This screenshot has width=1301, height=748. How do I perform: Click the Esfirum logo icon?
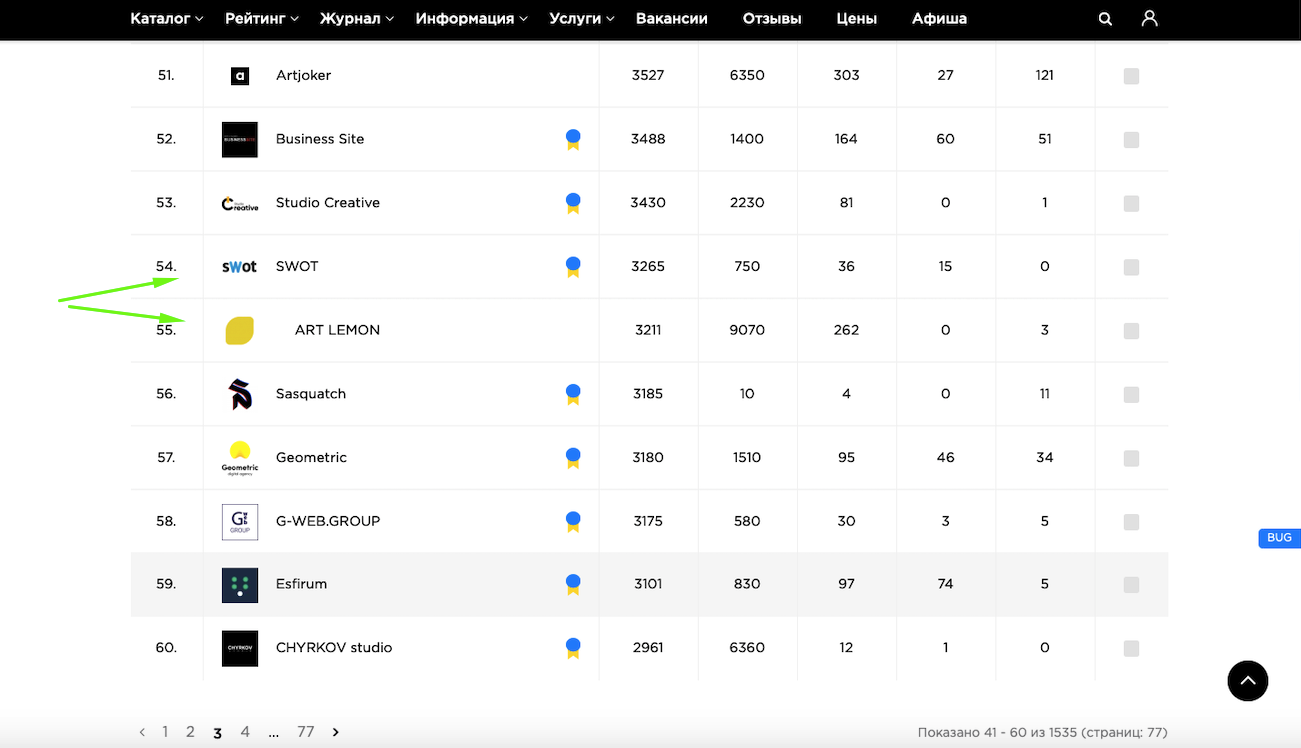tap(240, 585)
